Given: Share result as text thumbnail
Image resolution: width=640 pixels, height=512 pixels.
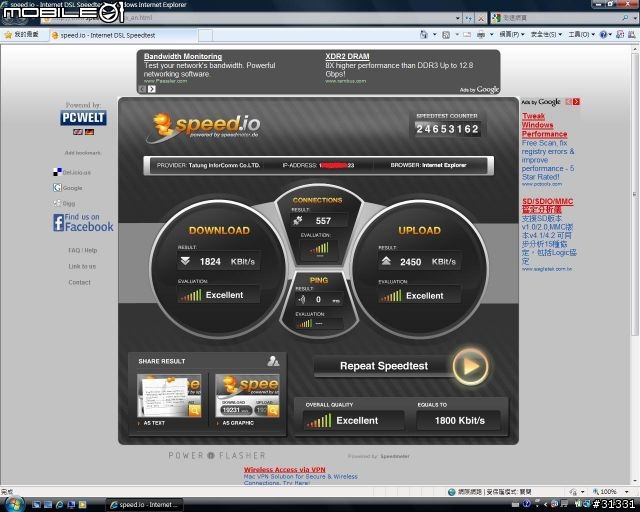Looking at the screenshot, I should click(x=169, y=396).
